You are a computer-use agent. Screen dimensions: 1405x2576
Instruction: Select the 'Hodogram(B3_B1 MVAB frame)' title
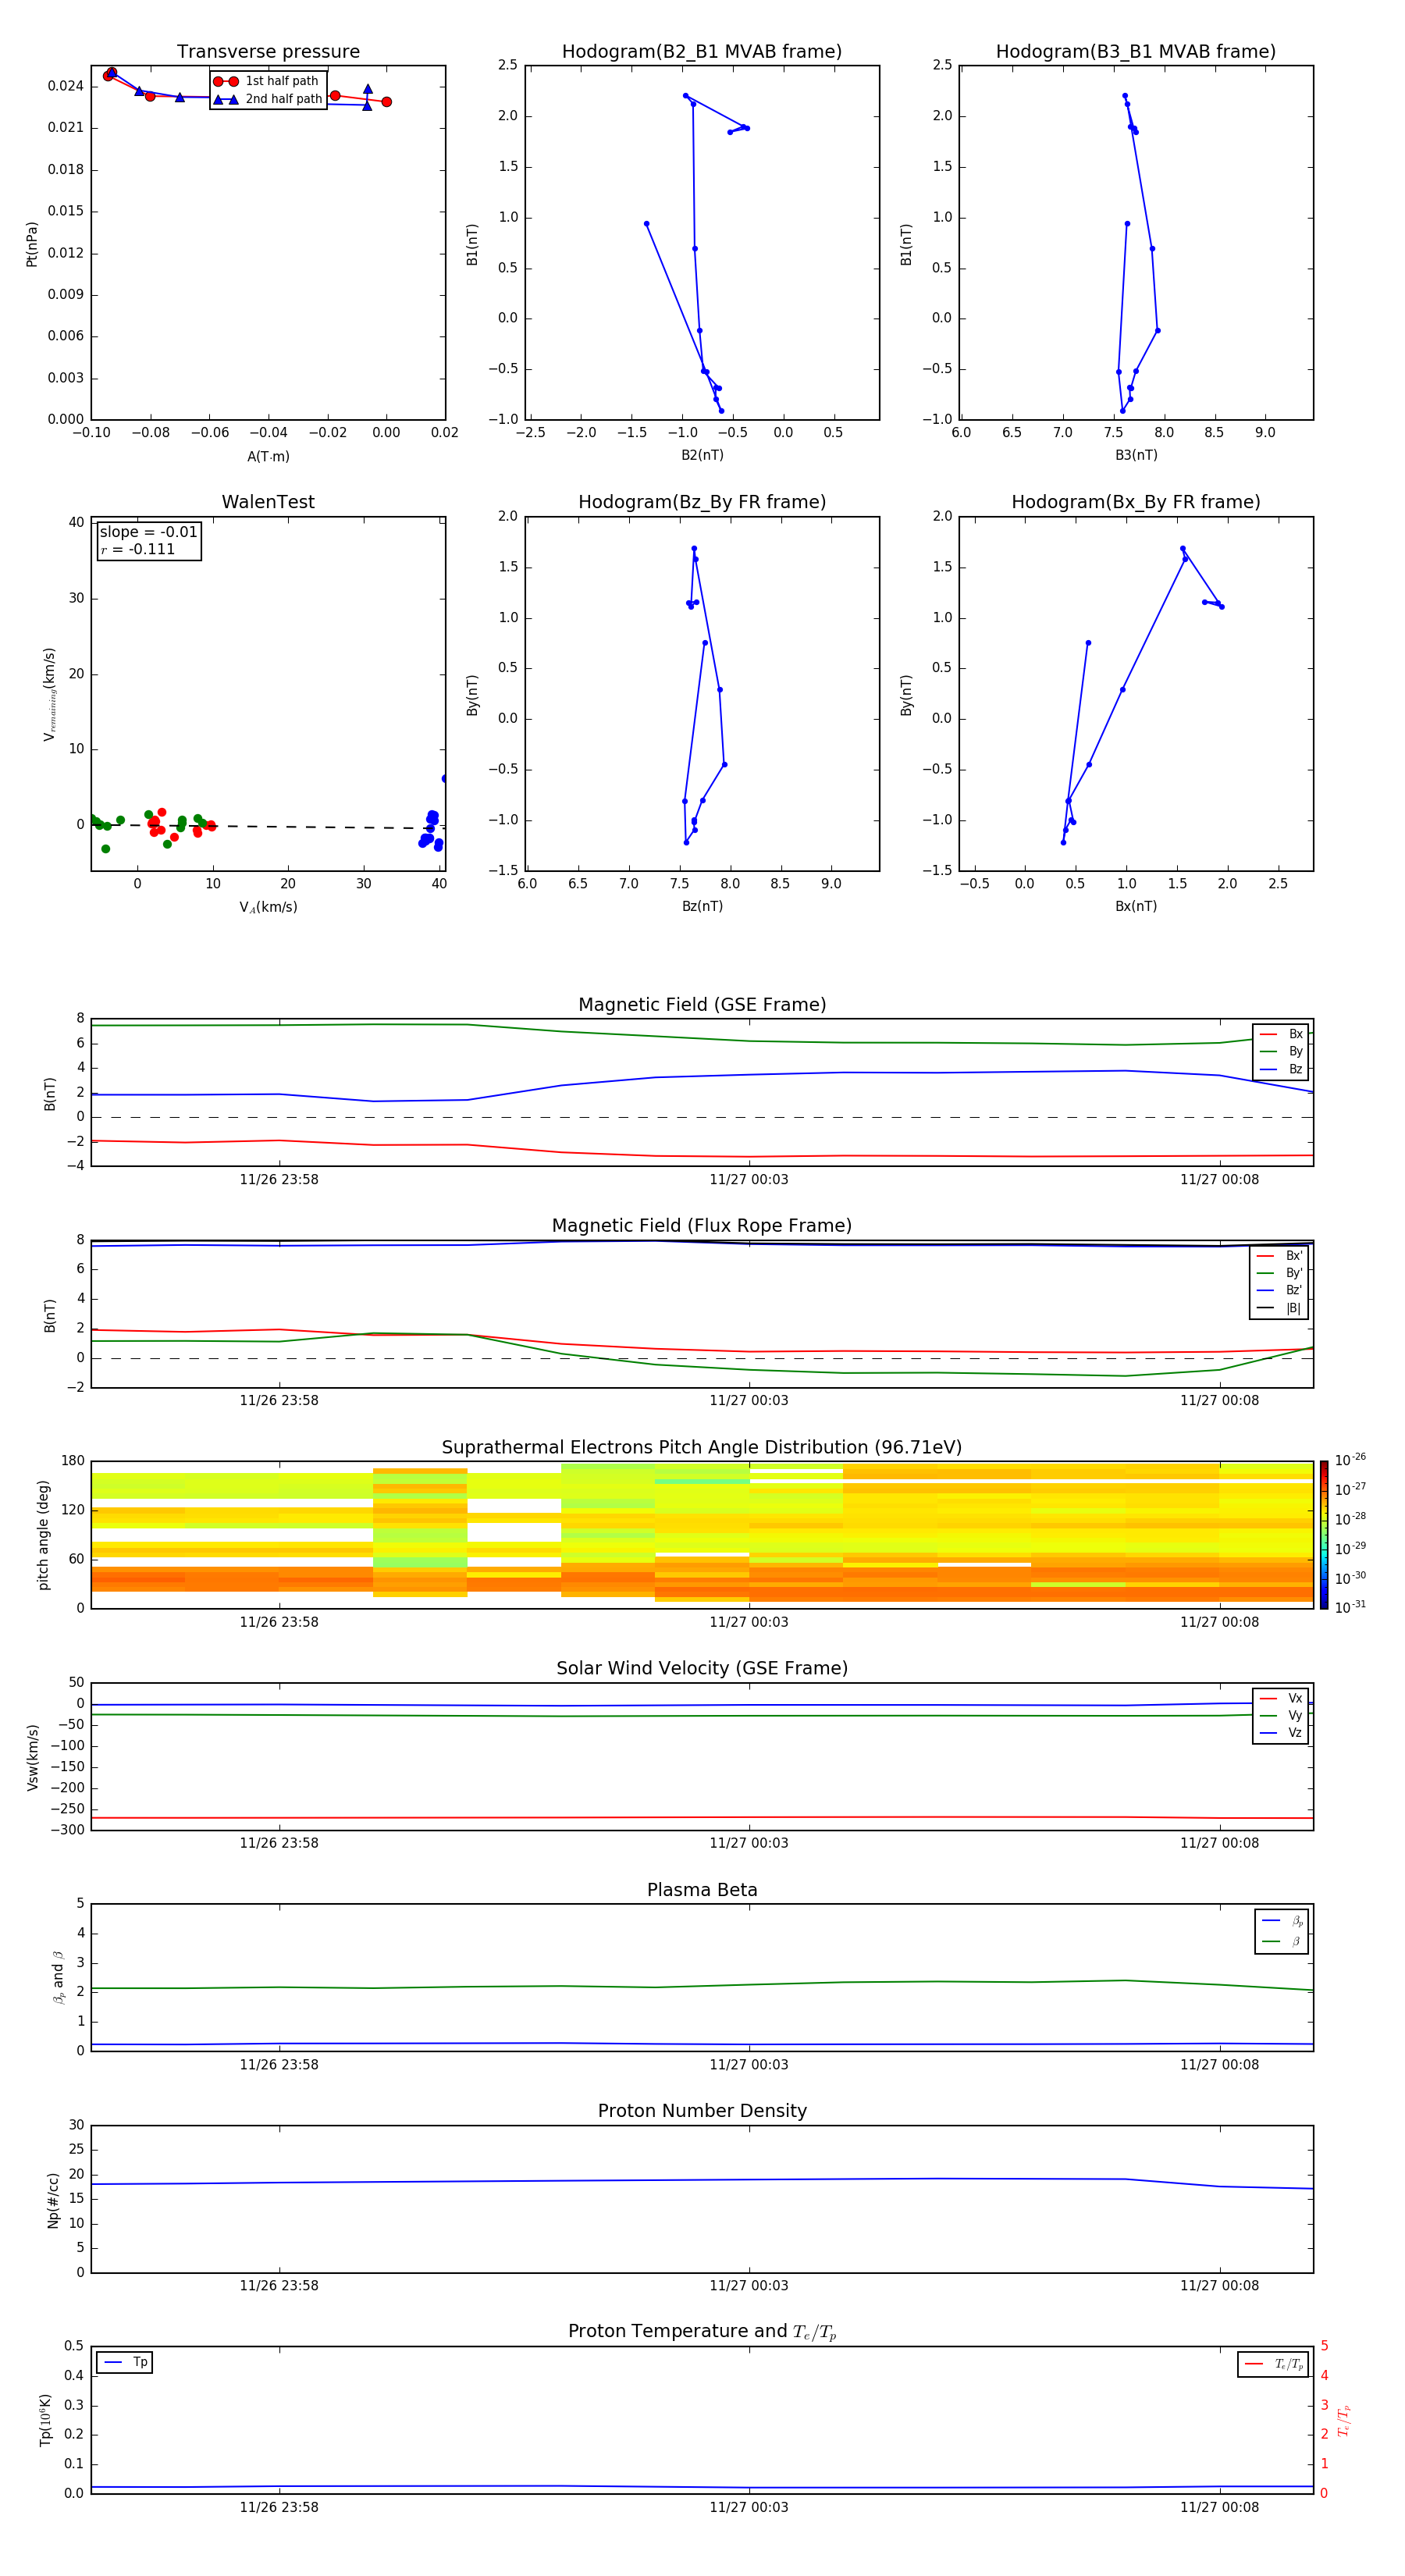(1136, 52)
